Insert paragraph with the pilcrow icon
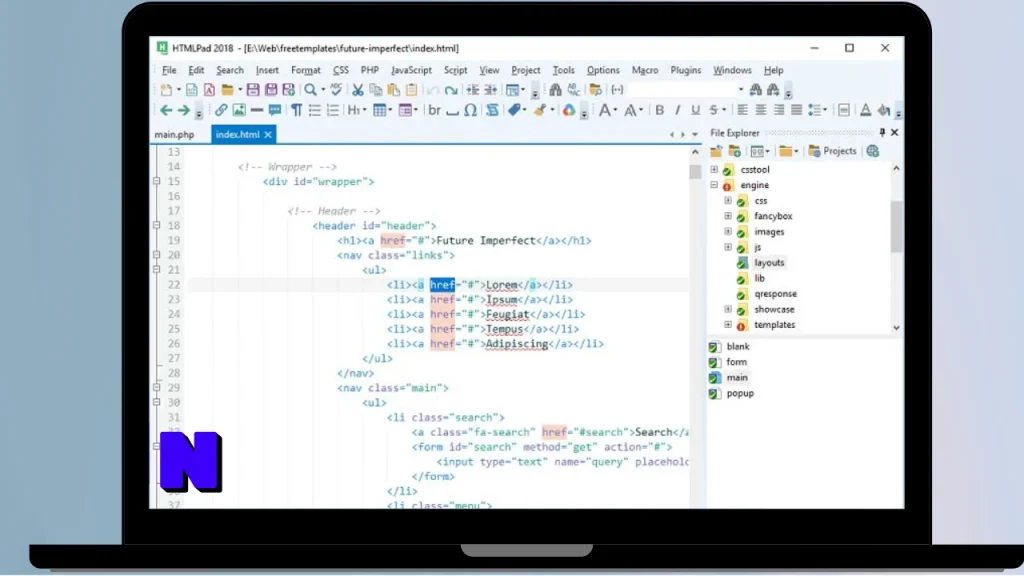Viewport: 1024px width, 576px height. coord(296,110)
